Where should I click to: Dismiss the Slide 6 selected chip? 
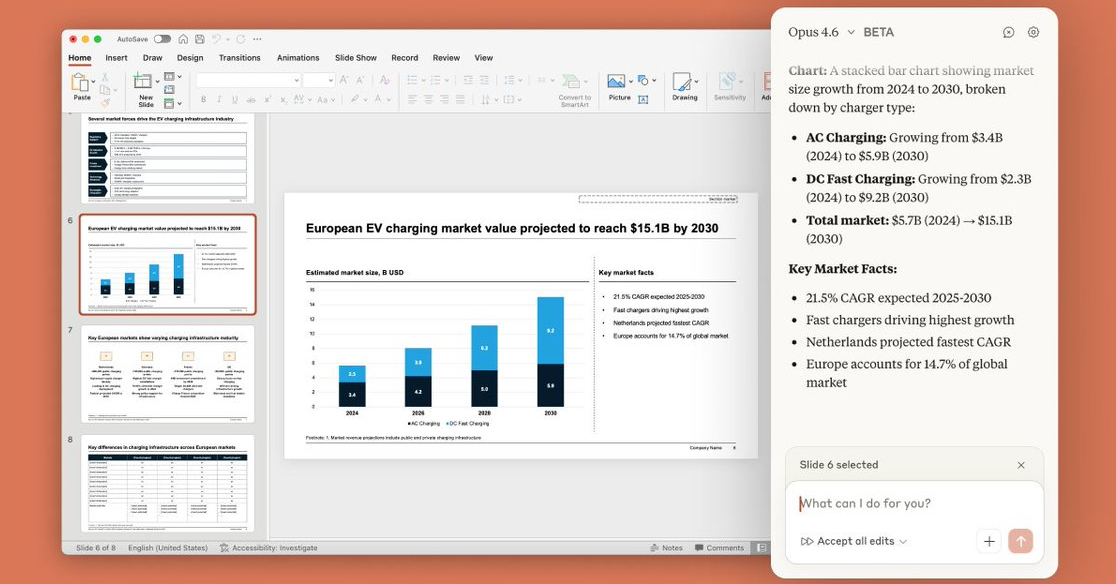point(1020,465)
